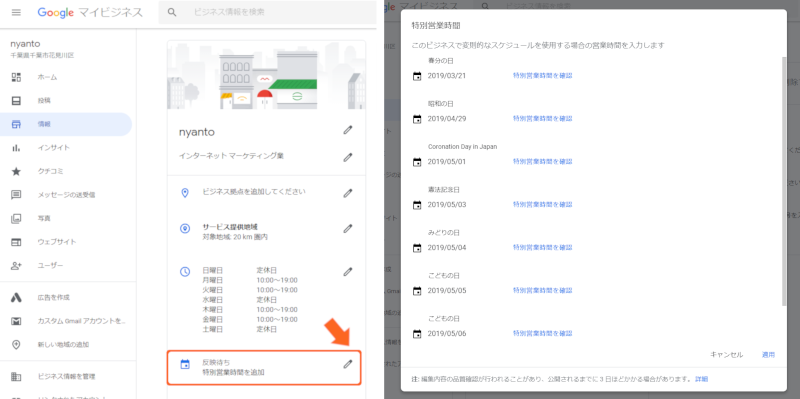Confirm special hours for Coronation Day 2019/05/01
The width and height of the screenshot is (800, 399).
(543, 161)
